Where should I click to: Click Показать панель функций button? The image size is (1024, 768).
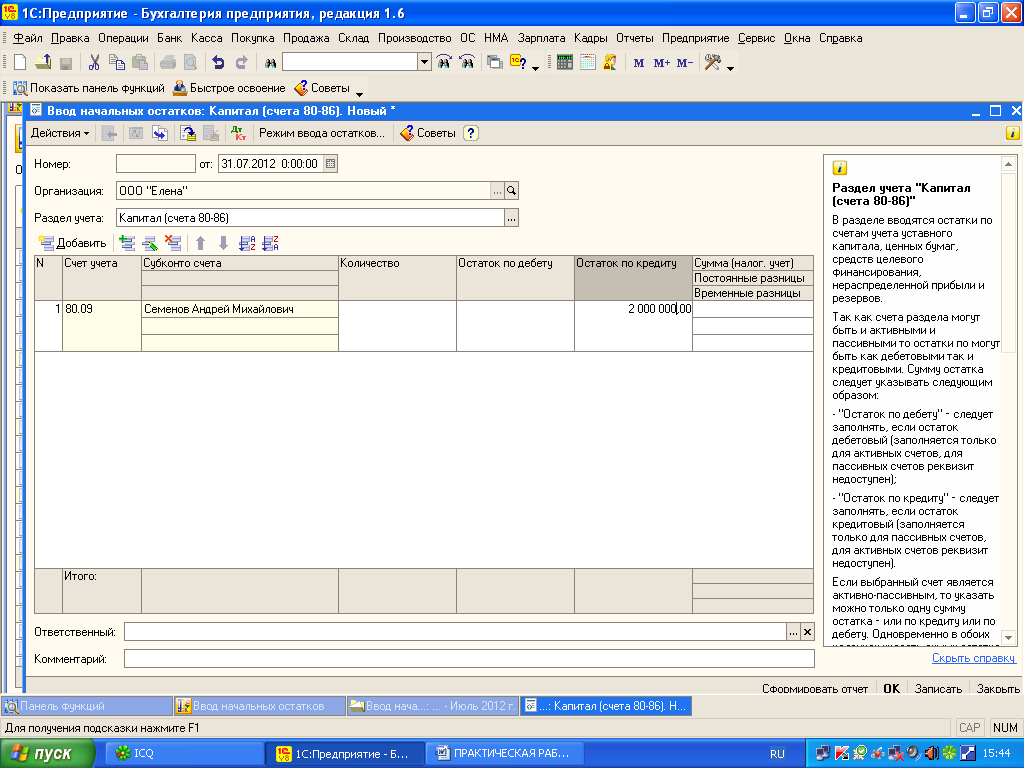(88, 88)
